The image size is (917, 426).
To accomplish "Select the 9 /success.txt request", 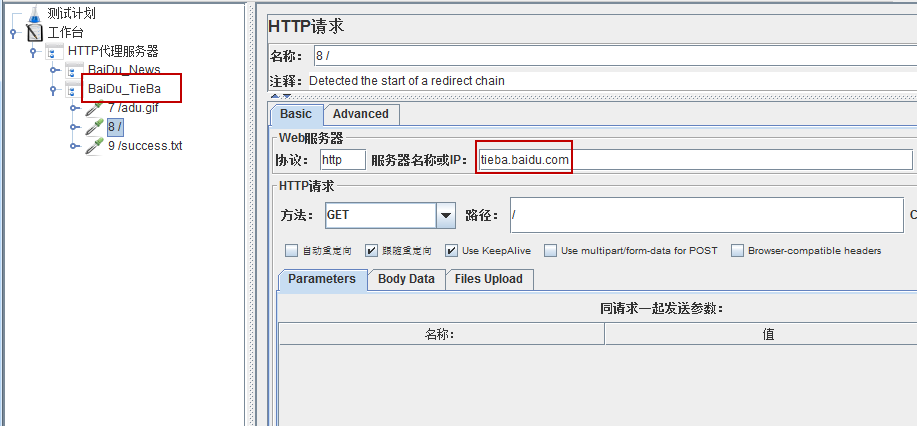I will coord(145,146).
